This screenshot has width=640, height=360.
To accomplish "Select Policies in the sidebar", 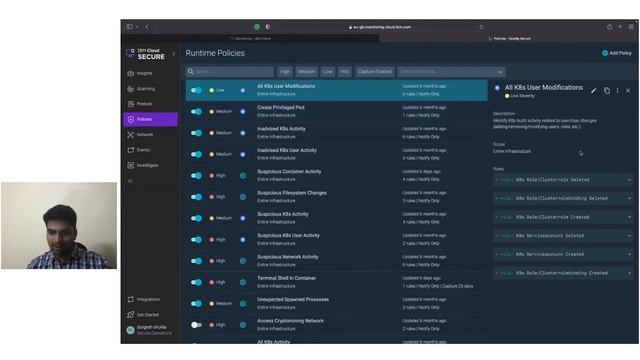I will point(150,119).
